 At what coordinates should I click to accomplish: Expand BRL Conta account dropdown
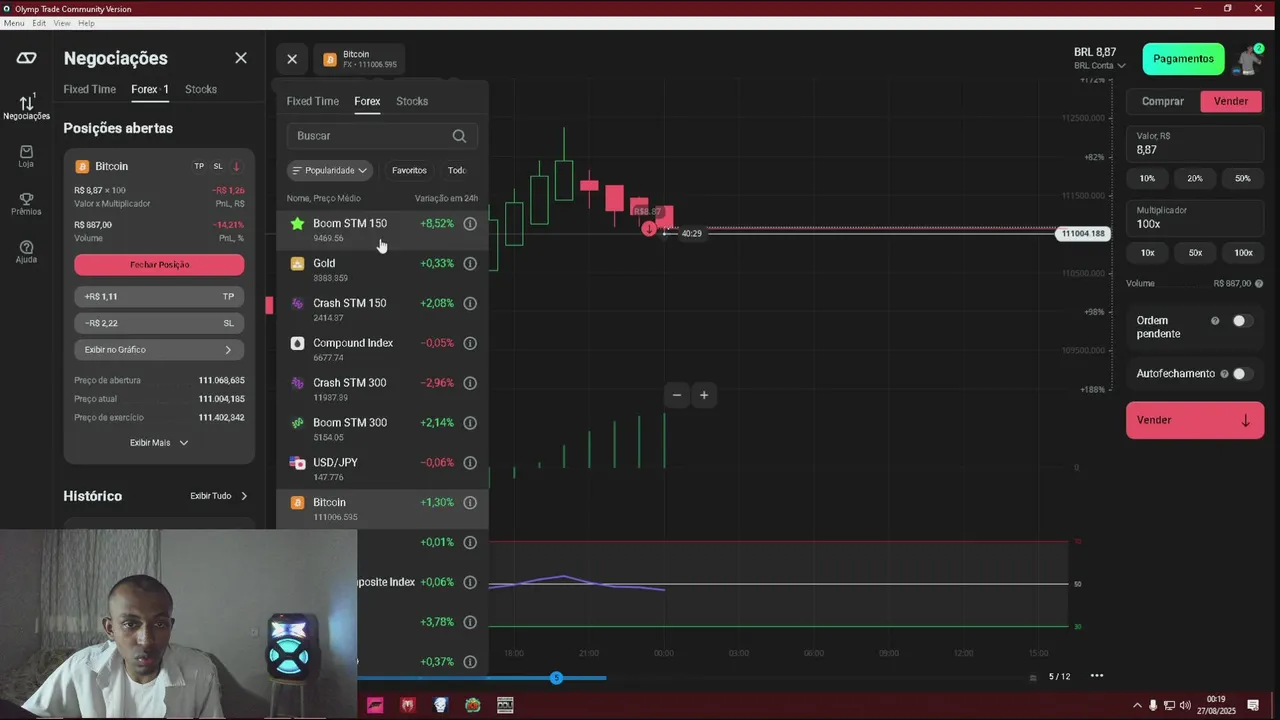pos(1100,66)
